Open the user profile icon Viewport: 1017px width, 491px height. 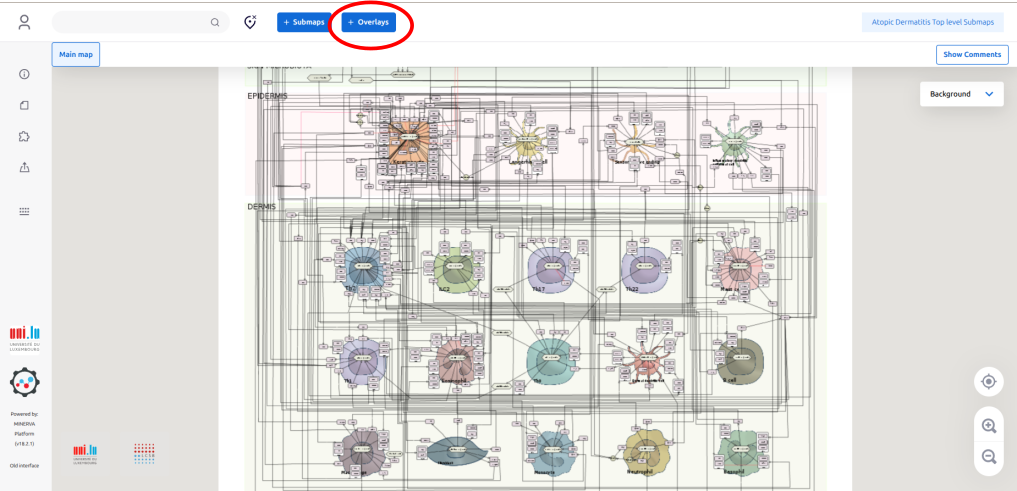pyautogui.click(x=25, y=22)
